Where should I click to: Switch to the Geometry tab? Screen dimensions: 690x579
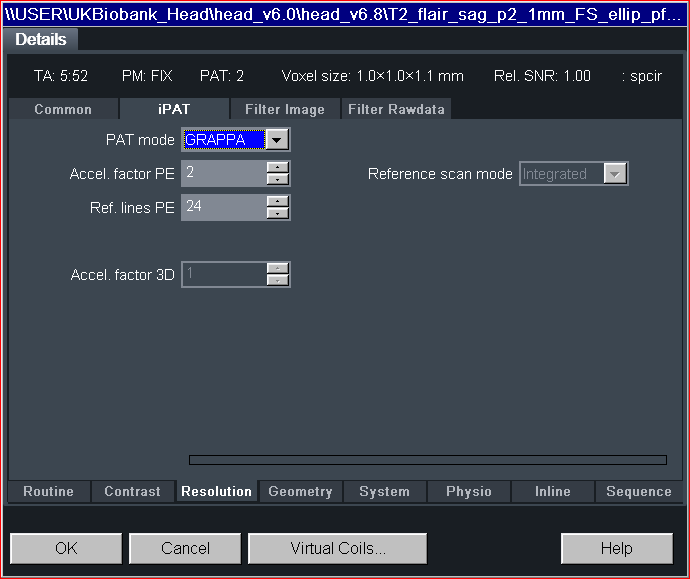click(300, 492)
